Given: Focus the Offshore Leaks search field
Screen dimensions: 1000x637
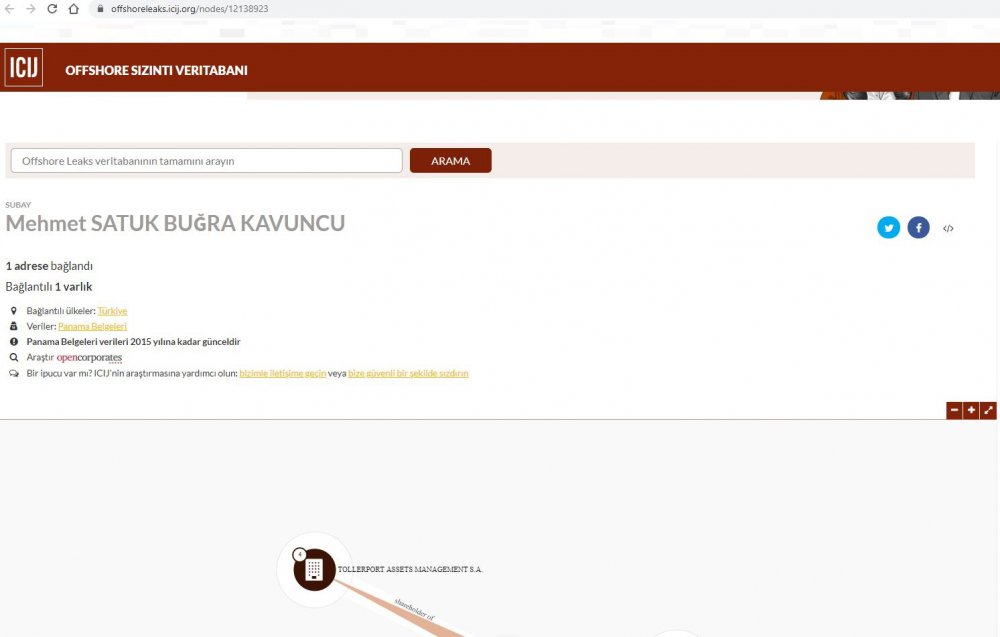Looking at the screenshot, I should point(207,161).
